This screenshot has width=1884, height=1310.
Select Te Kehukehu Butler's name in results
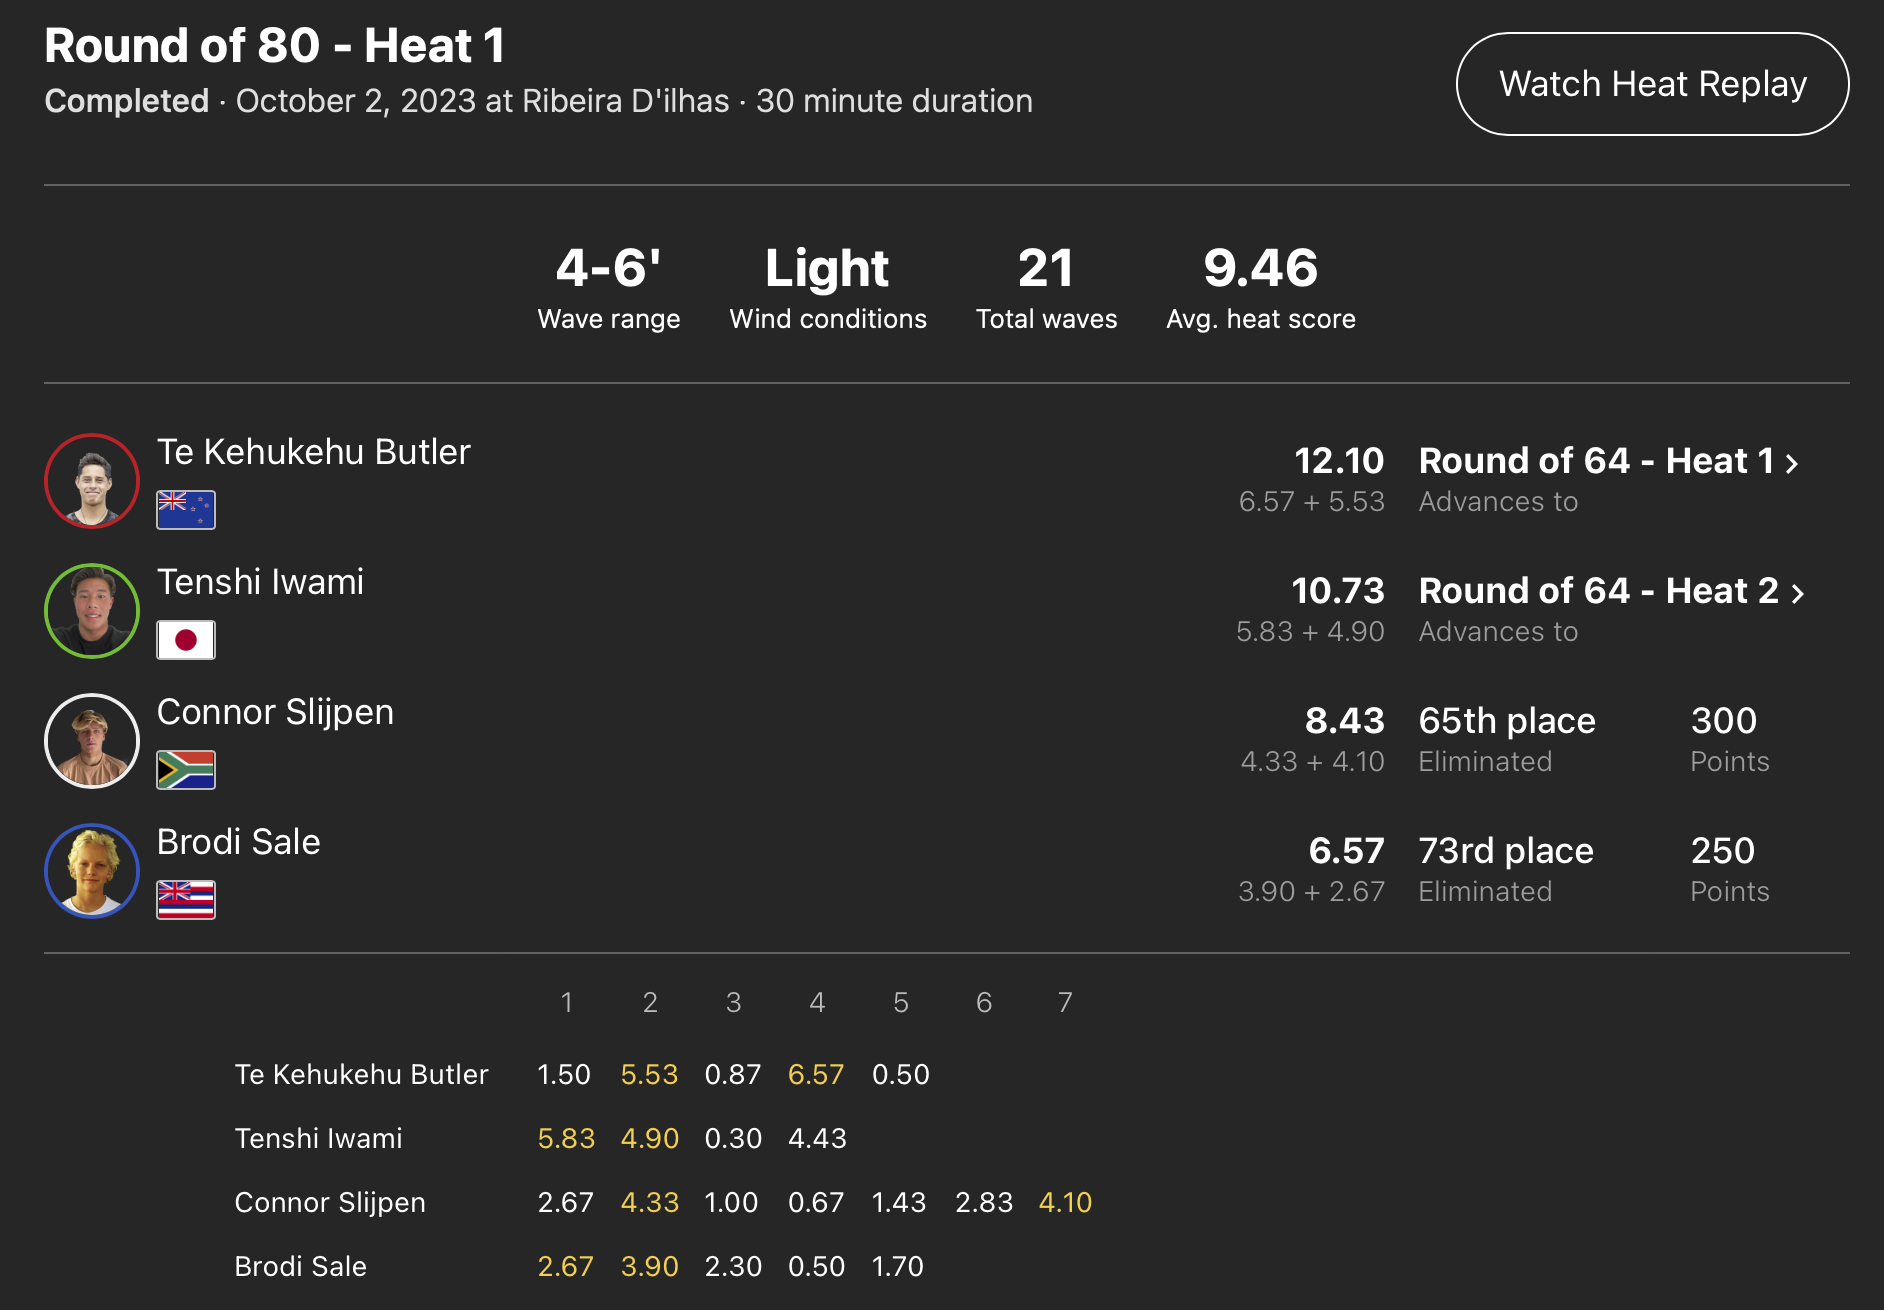[x=313, y=452]
